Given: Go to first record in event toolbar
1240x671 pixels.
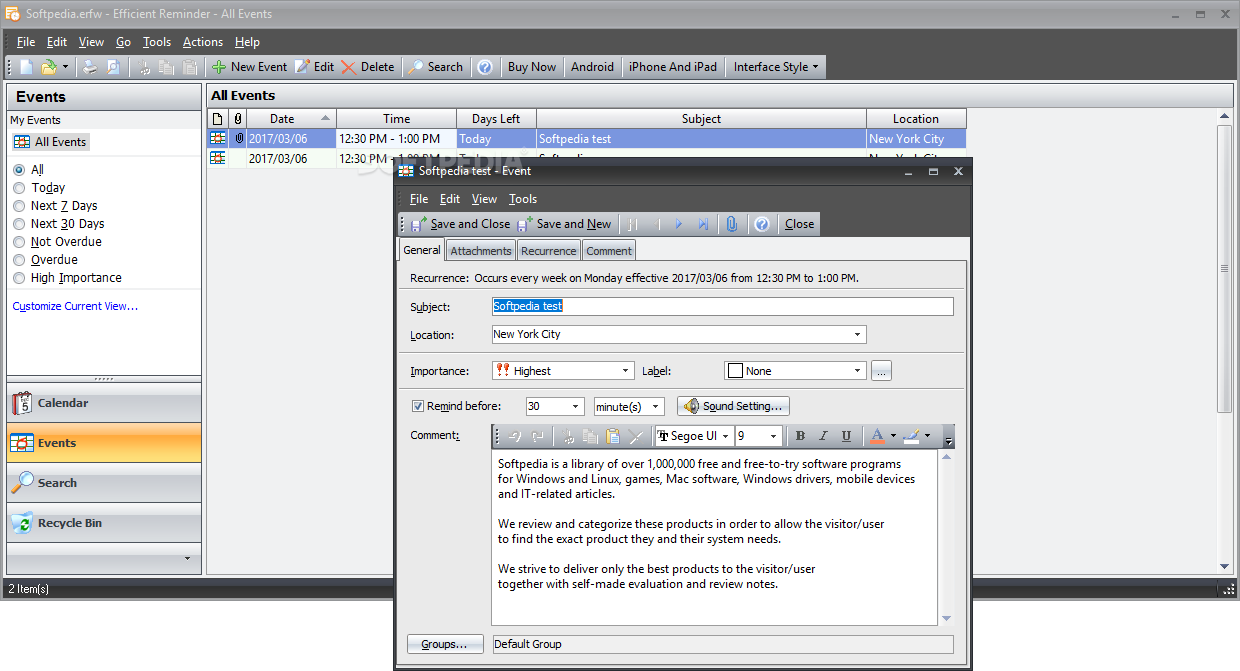Looking at the screenshot, I should pyautogui.click(x=633, y=224).
